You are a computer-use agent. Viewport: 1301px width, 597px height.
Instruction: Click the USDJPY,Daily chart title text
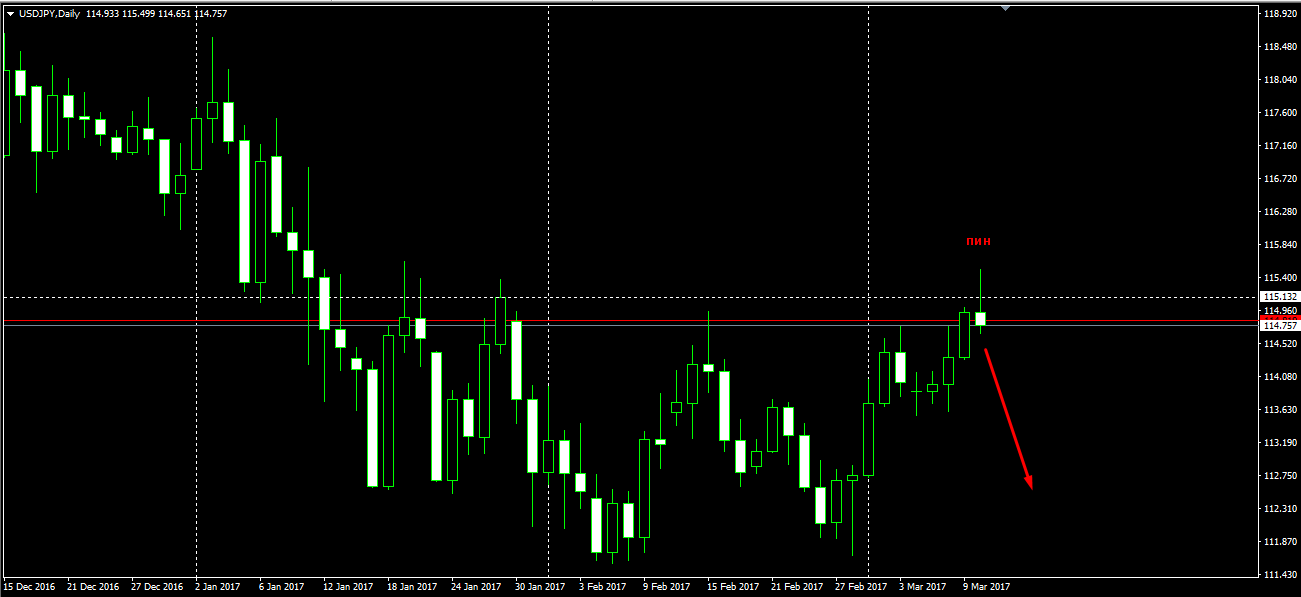point(49,14)
